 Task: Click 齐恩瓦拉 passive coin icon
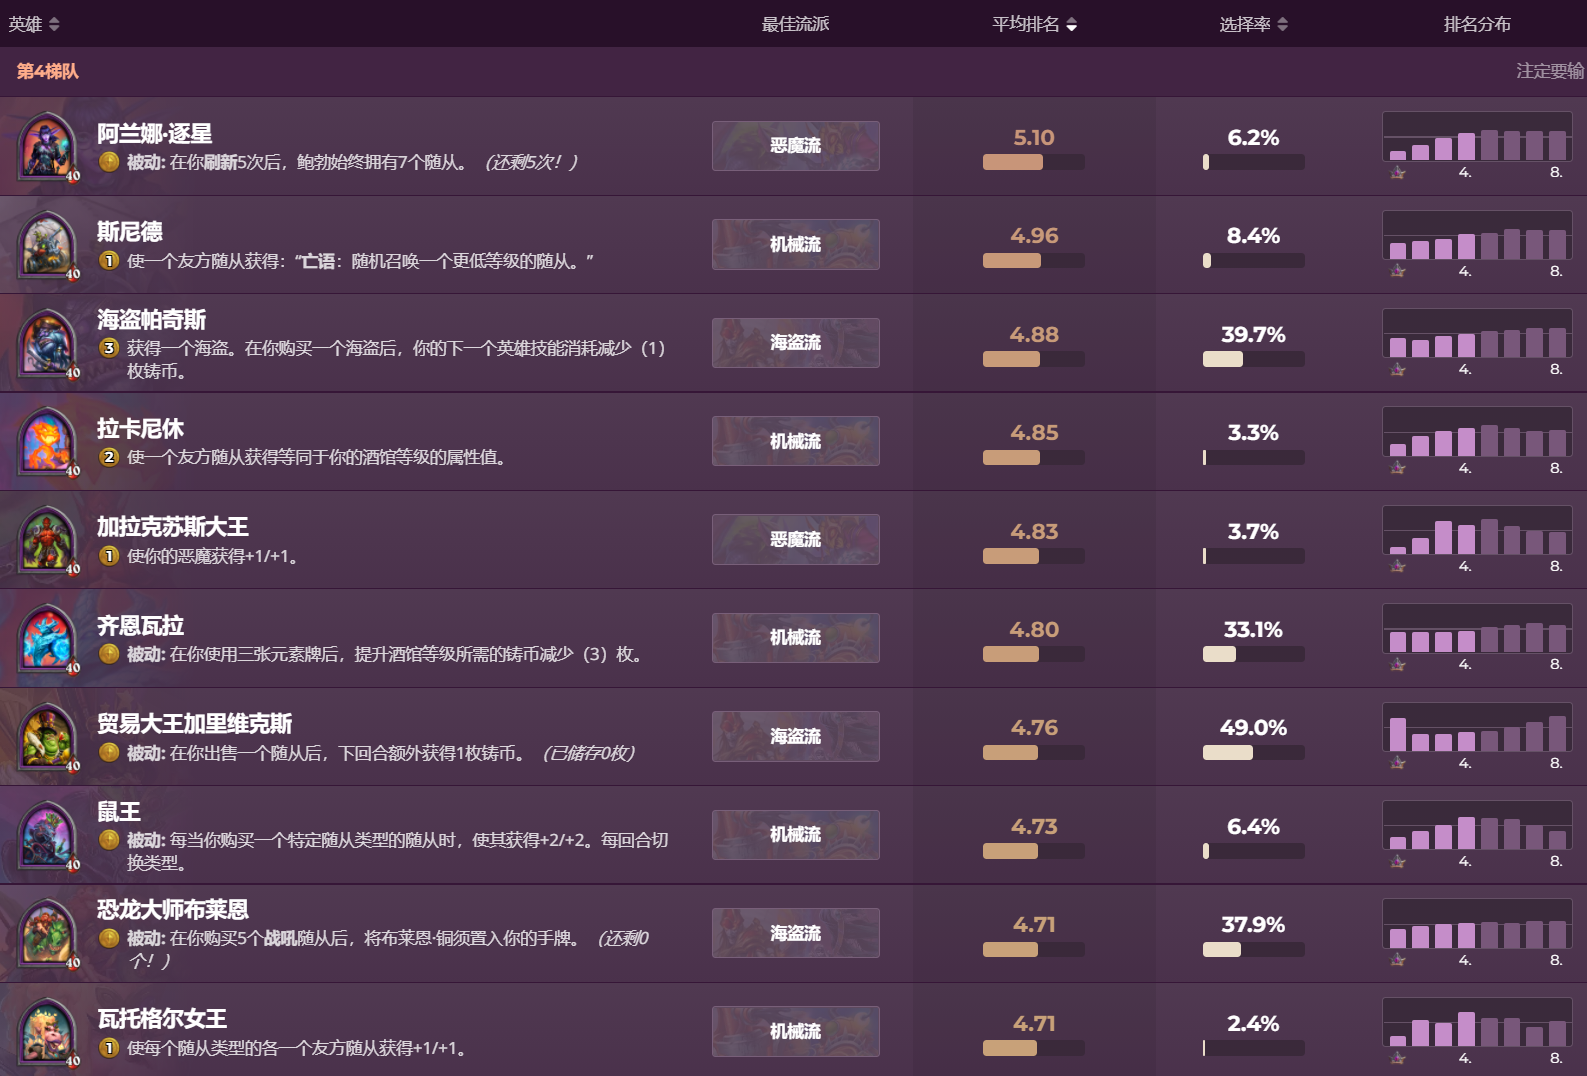(x=109, y=654)
